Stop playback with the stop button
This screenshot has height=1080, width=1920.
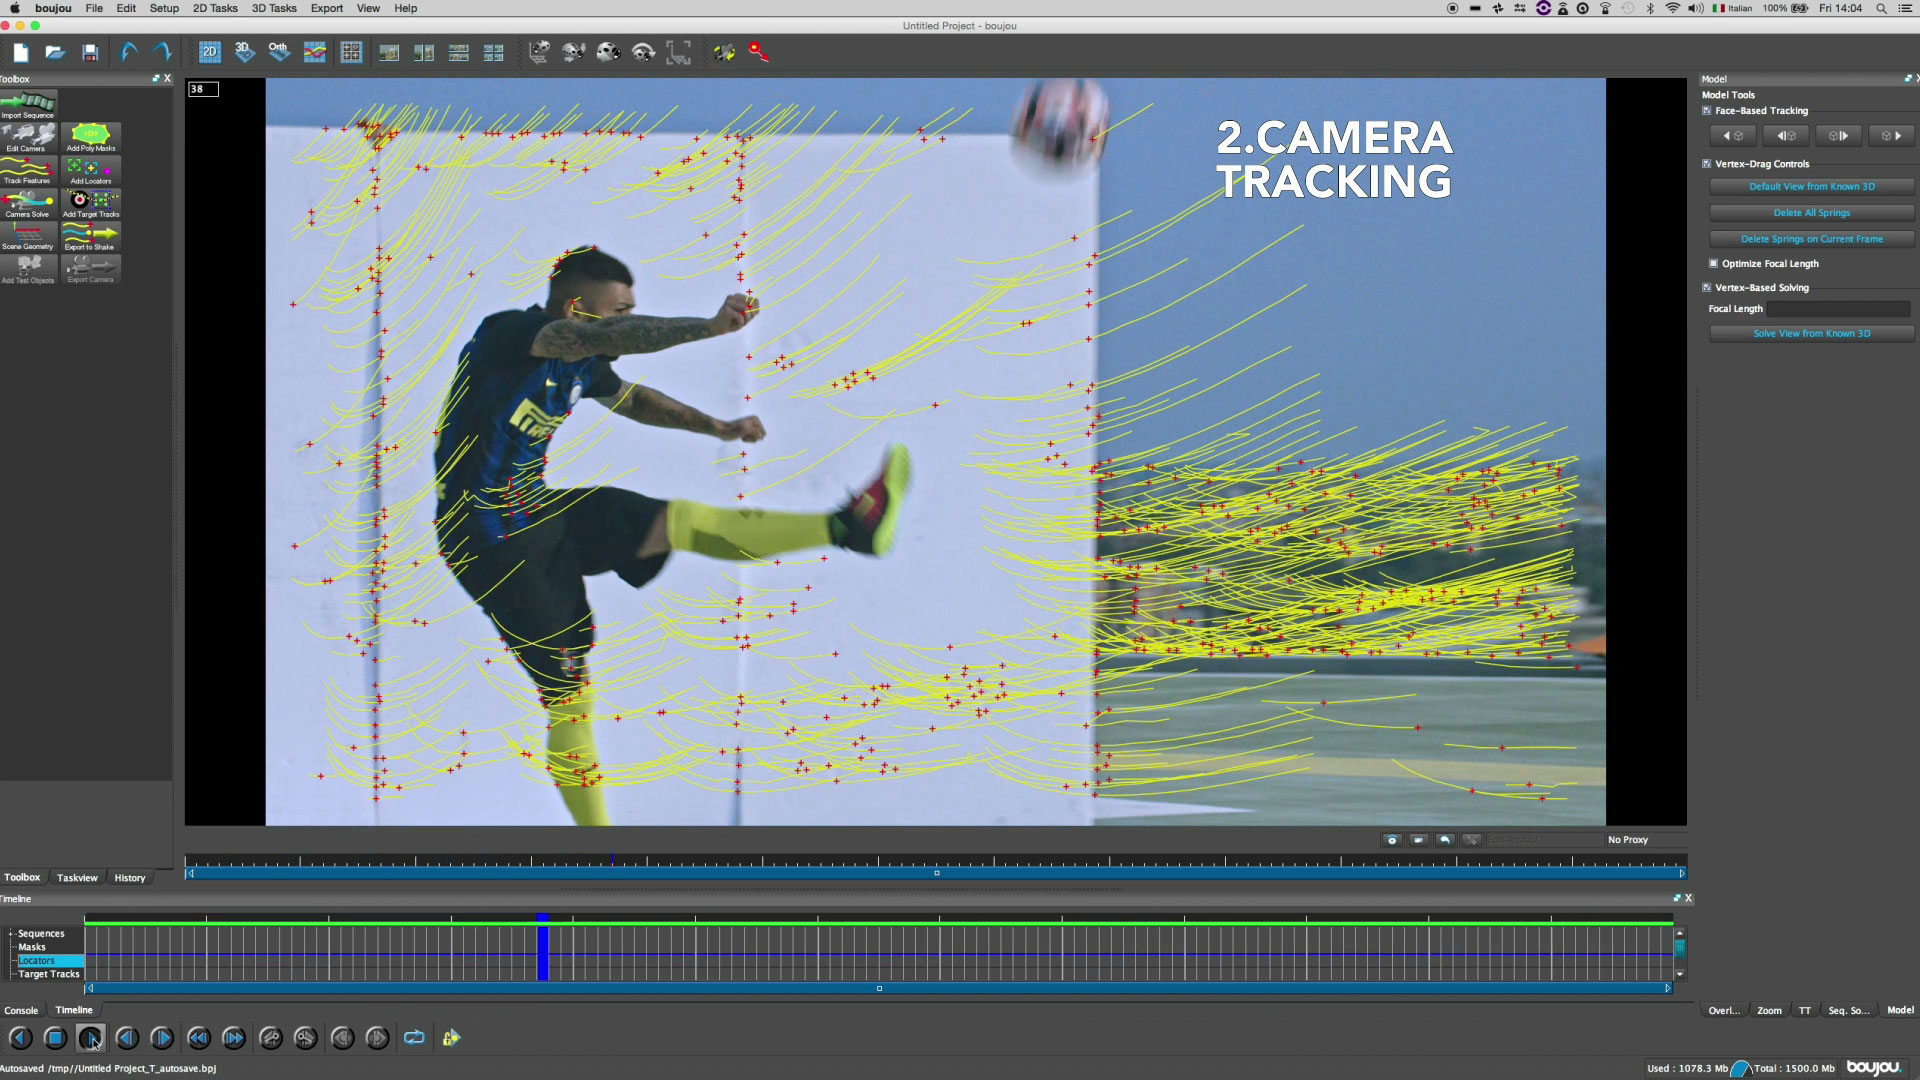click(55, 1038)
